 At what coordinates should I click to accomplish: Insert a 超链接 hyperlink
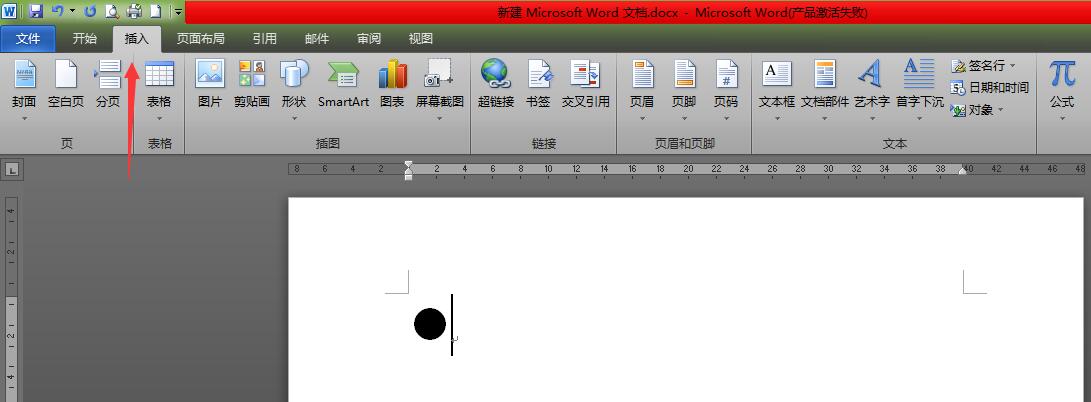tap(495, 84)
